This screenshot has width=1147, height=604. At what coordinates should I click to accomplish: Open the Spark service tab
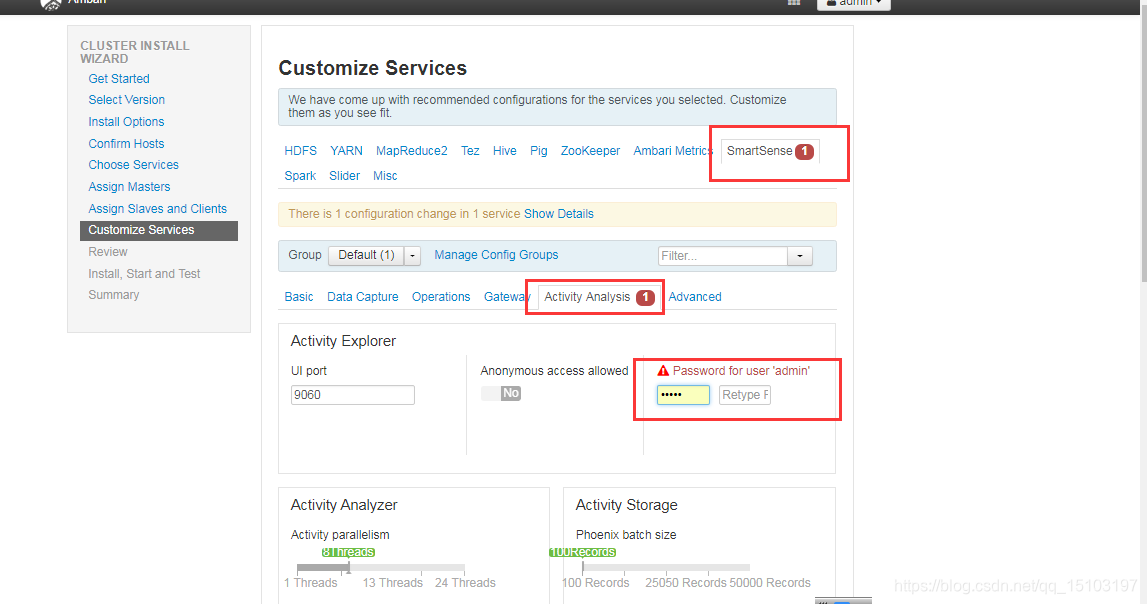click(x=300, y=175)
